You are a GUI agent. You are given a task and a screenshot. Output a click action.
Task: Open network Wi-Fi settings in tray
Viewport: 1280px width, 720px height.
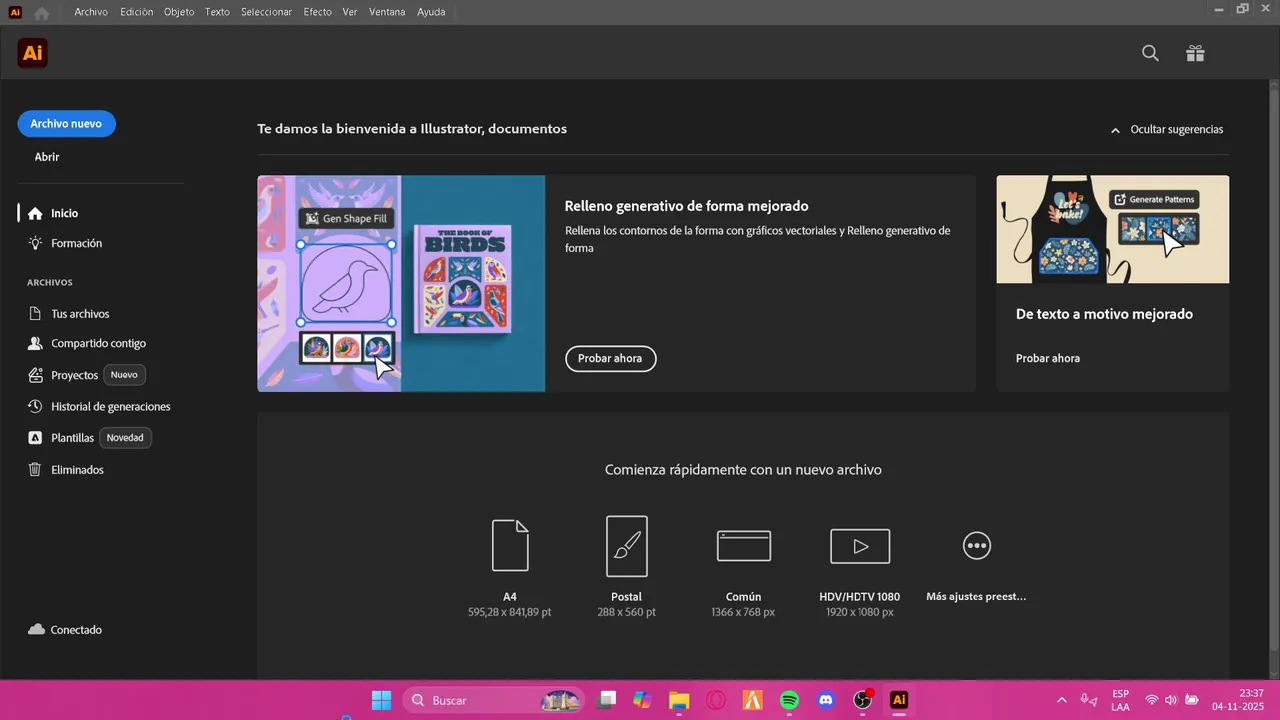pos(1151,700)
